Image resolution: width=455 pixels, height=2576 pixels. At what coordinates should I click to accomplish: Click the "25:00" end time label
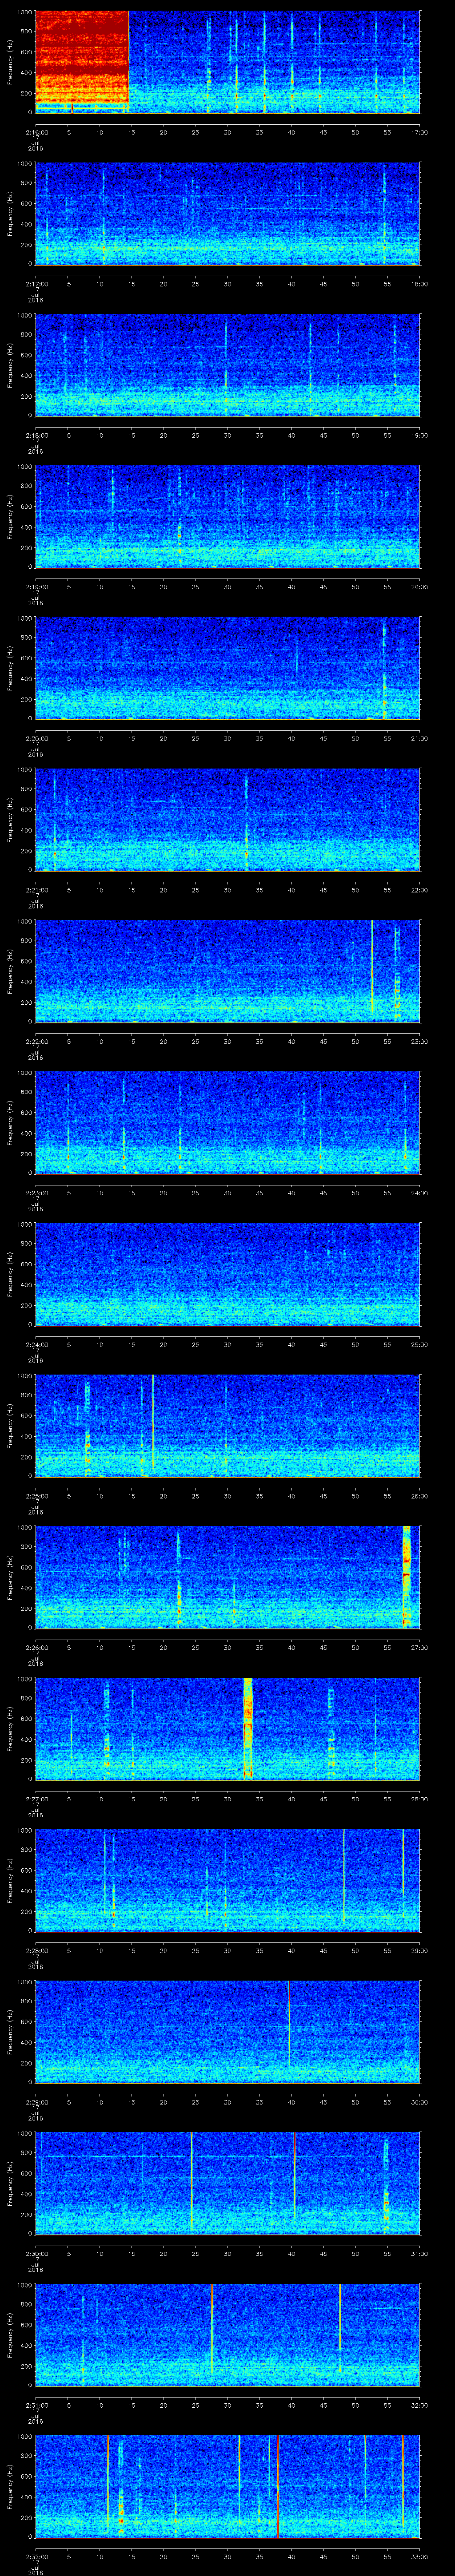pos(419,1345)
